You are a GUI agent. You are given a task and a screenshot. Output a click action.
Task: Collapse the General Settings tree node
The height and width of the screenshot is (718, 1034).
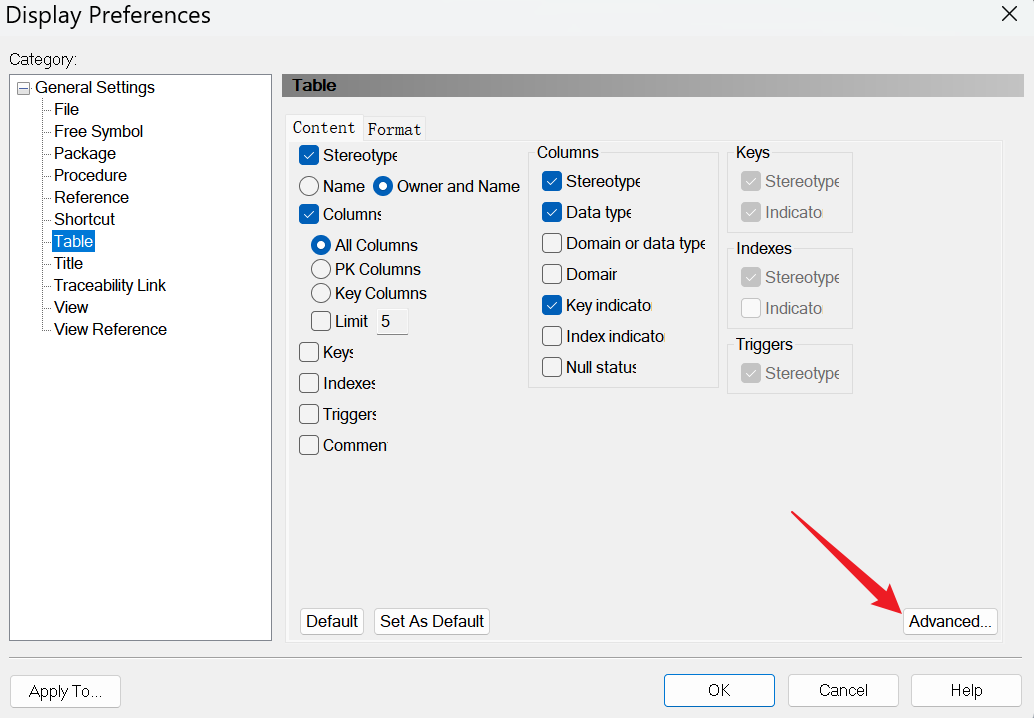tap(23, 88)
